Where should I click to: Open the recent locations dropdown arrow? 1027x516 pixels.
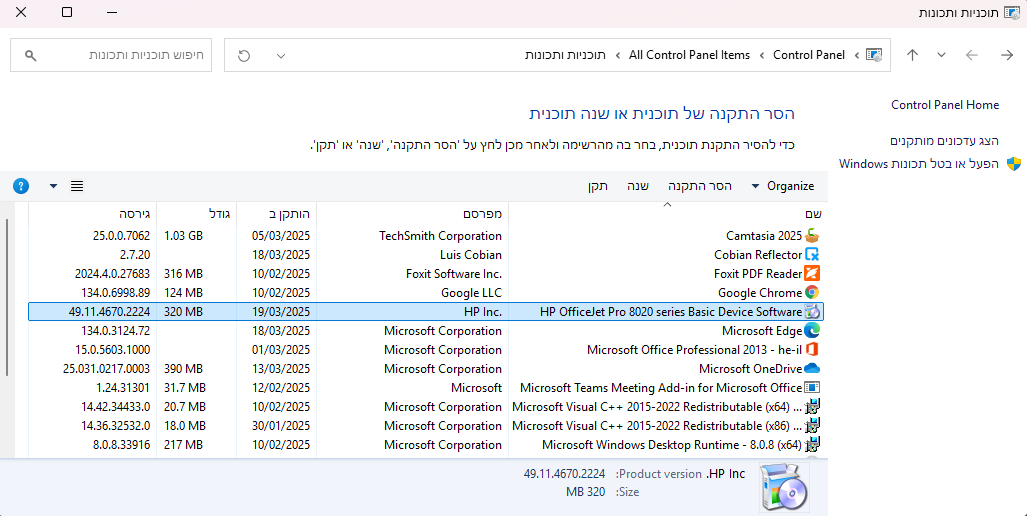click(941, 56)
